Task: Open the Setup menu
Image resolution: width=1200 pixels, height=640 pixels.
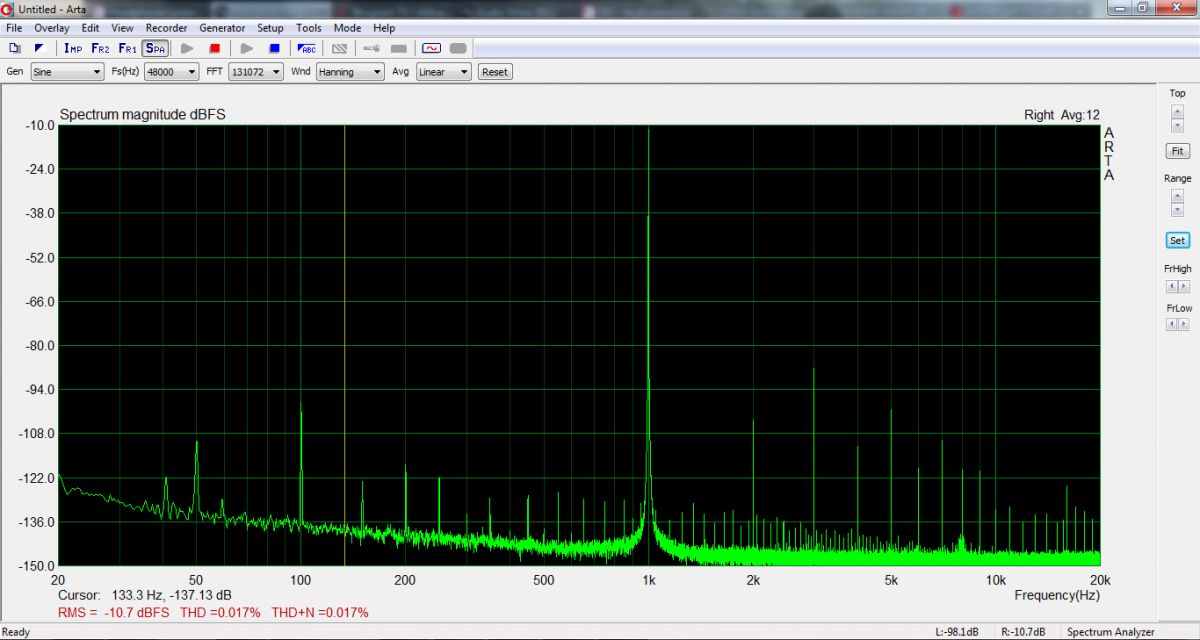Action: pyautogui.click(x=270, y=28)
